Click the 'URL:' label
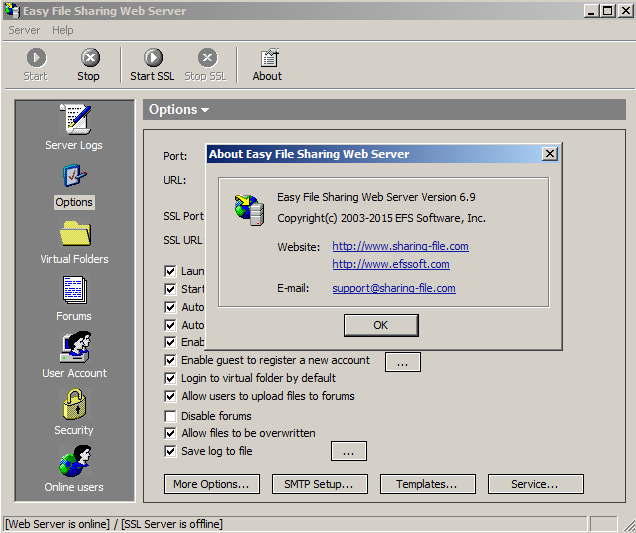This screenshot has width=636, height=533. pos(175,180)
